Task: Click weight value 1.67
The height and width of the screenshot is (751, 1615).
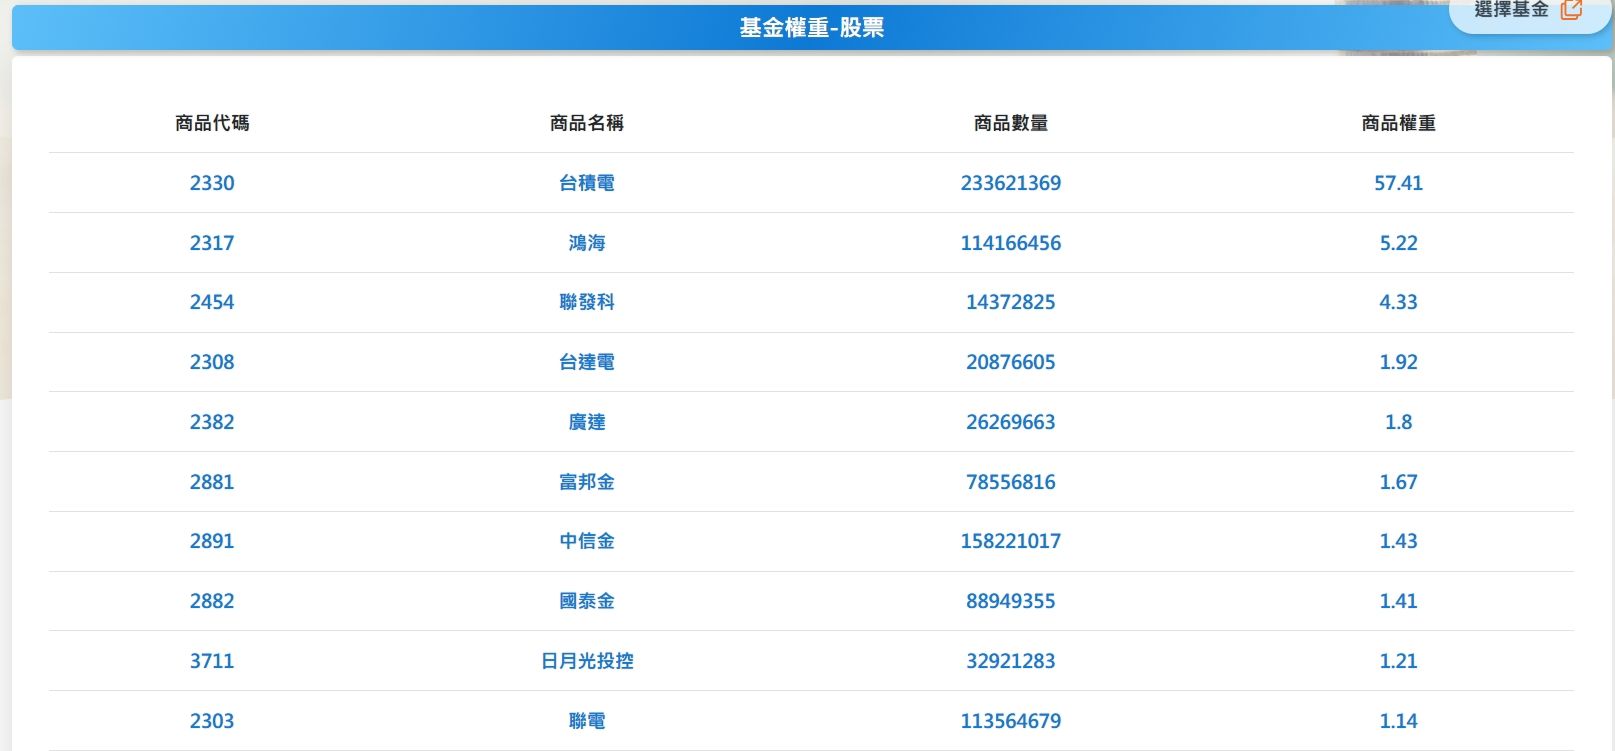Action: [x=1398, y=482]
